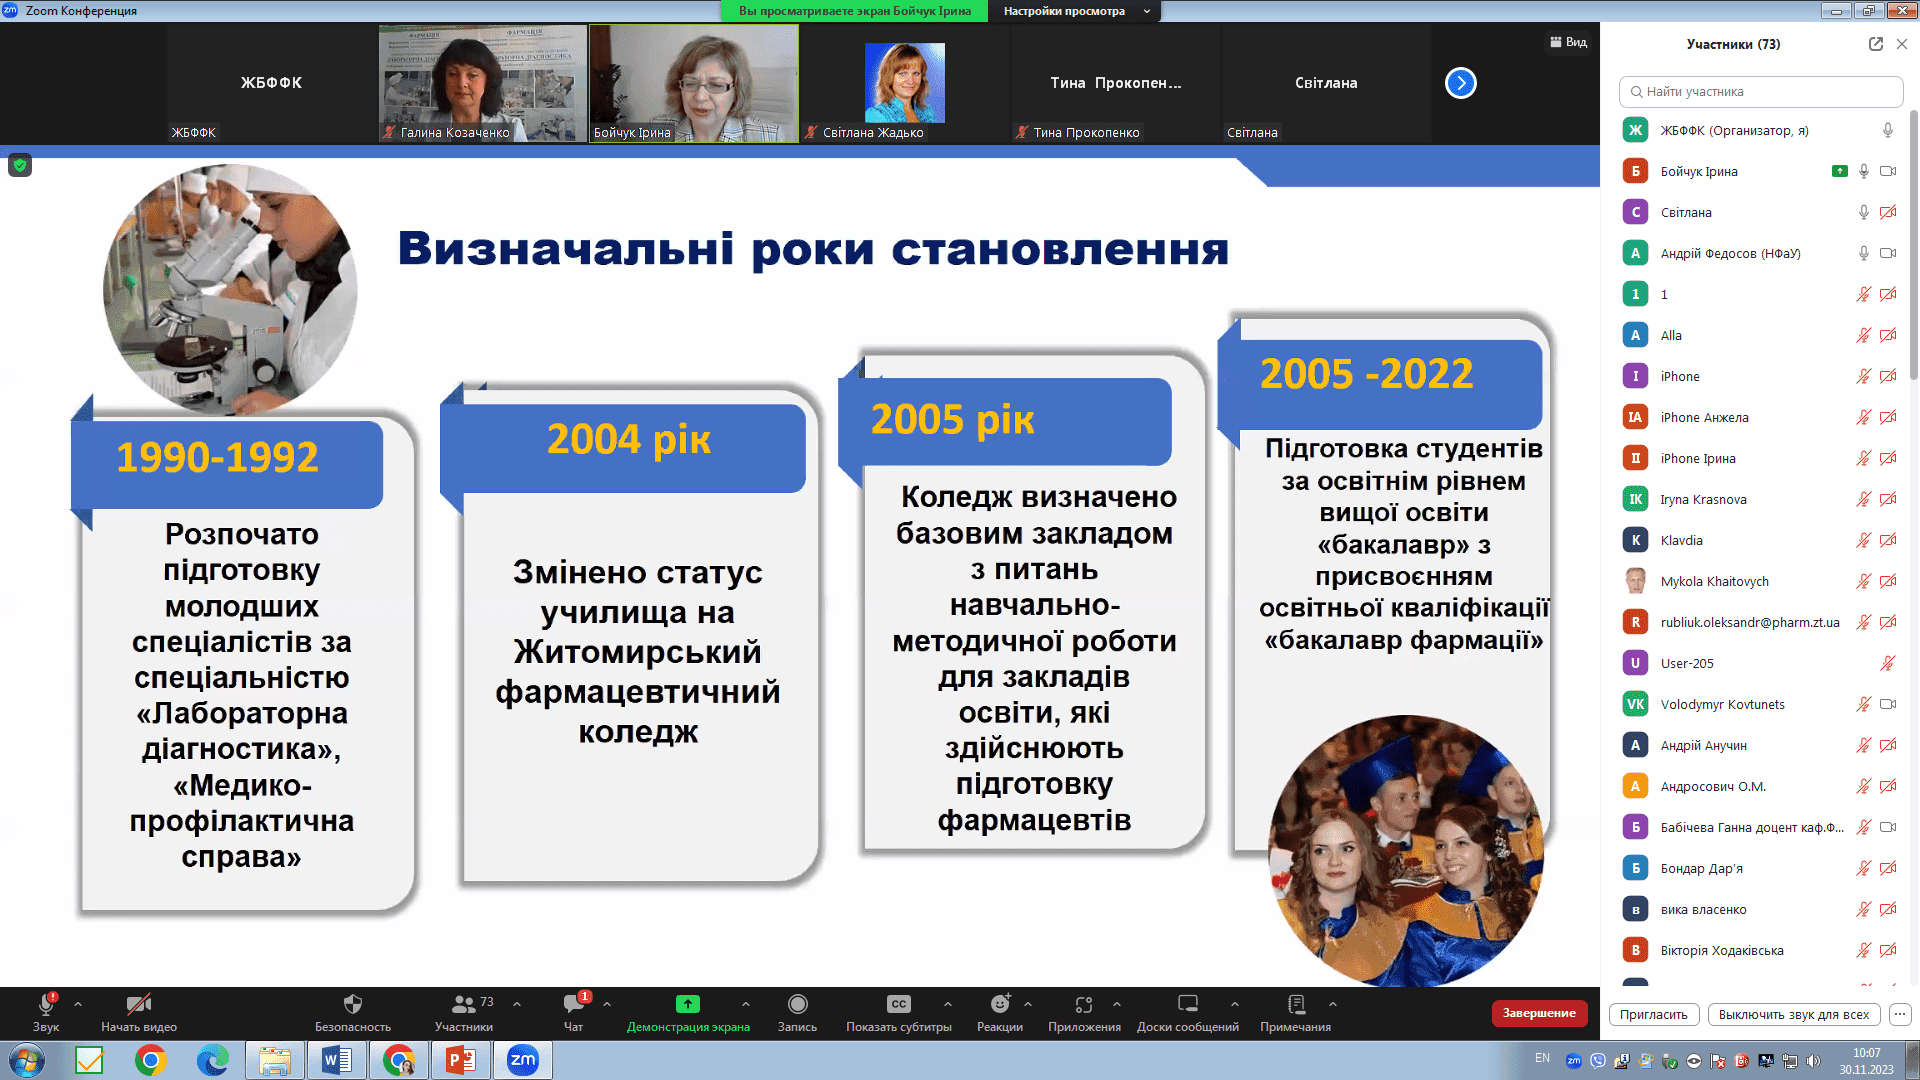Open more options ellipsis in participants panel
The height and width of the screenshot is (1080, 1920).
1900,1014
